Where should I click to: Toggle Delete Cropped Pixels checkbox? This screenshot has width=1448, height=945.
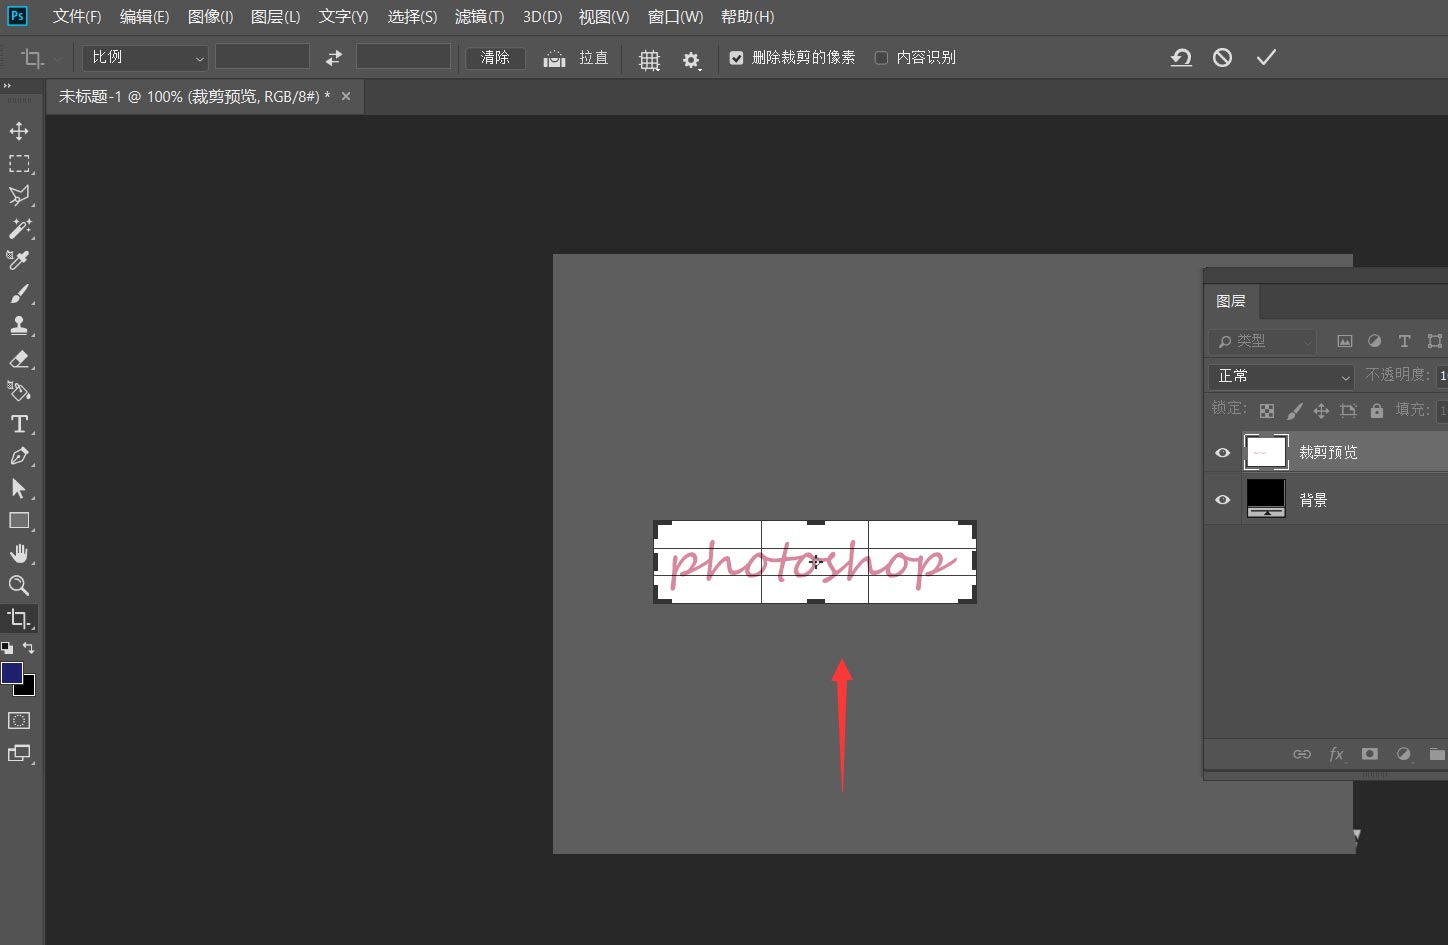point(736,58)
